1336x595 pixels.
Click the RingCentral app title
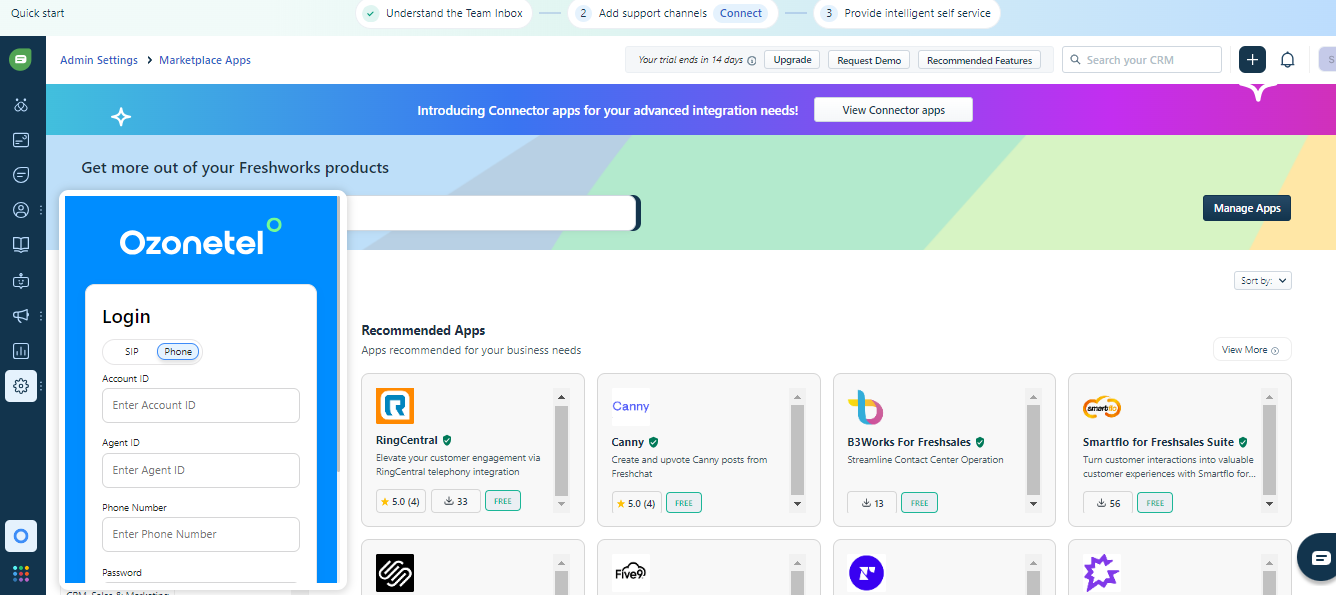[x=407, y=441]
